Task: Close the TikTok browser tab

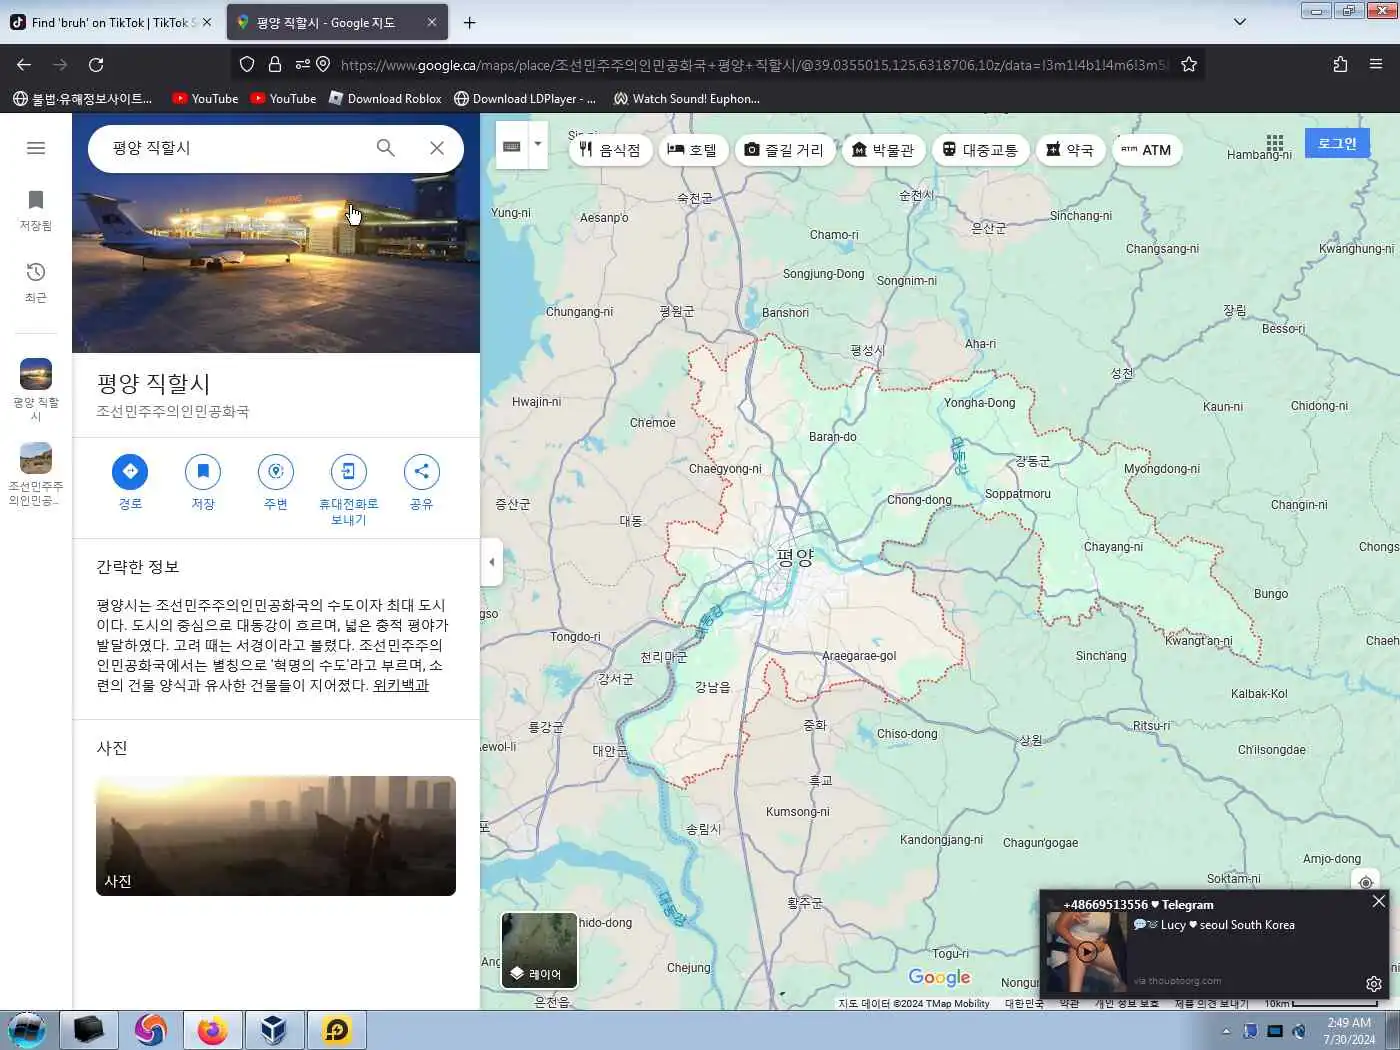Action: click(x=207, y=22)
